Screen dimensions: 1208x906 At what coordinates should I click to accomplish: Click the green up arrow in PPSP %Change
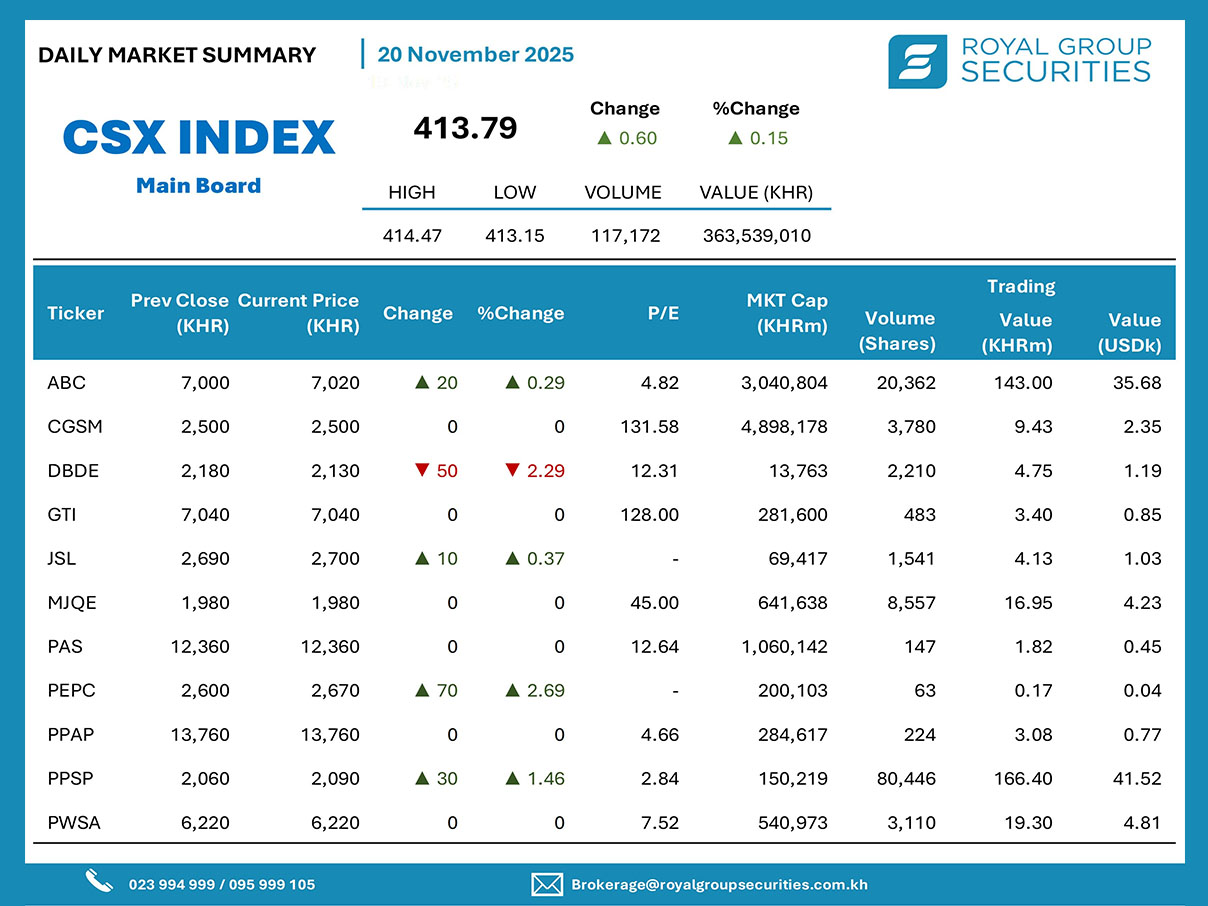click(x=512, y=778)
